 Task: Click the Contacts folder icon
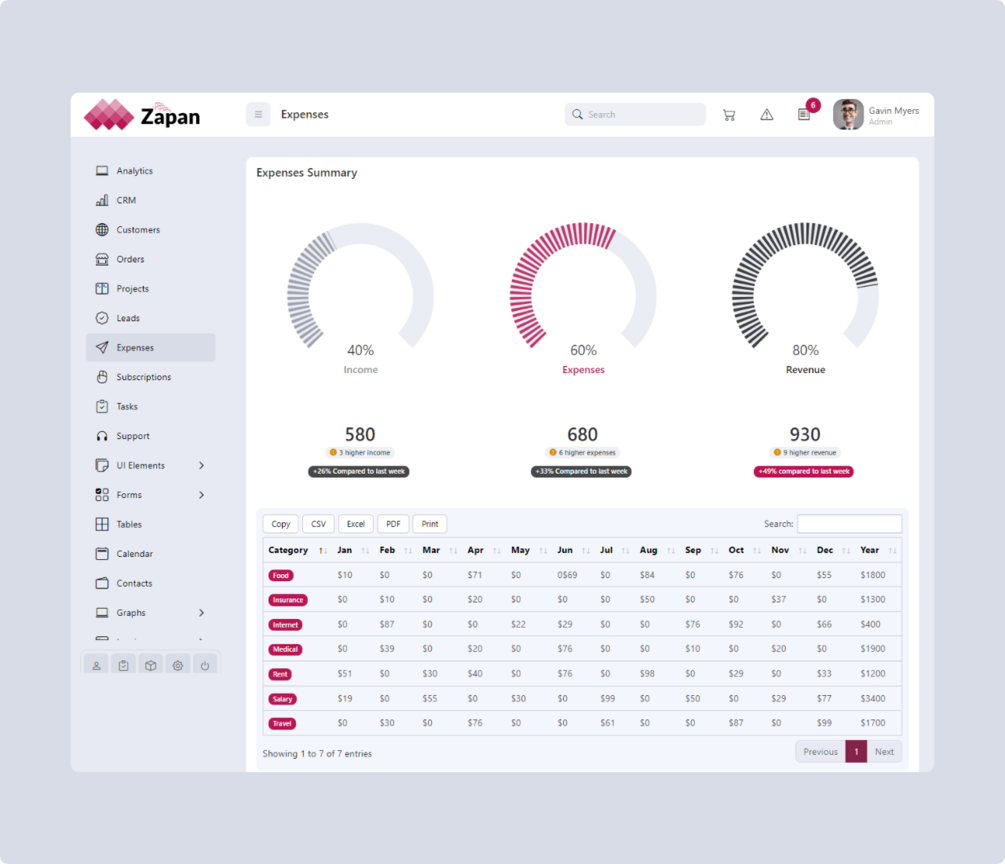[102, 583]
